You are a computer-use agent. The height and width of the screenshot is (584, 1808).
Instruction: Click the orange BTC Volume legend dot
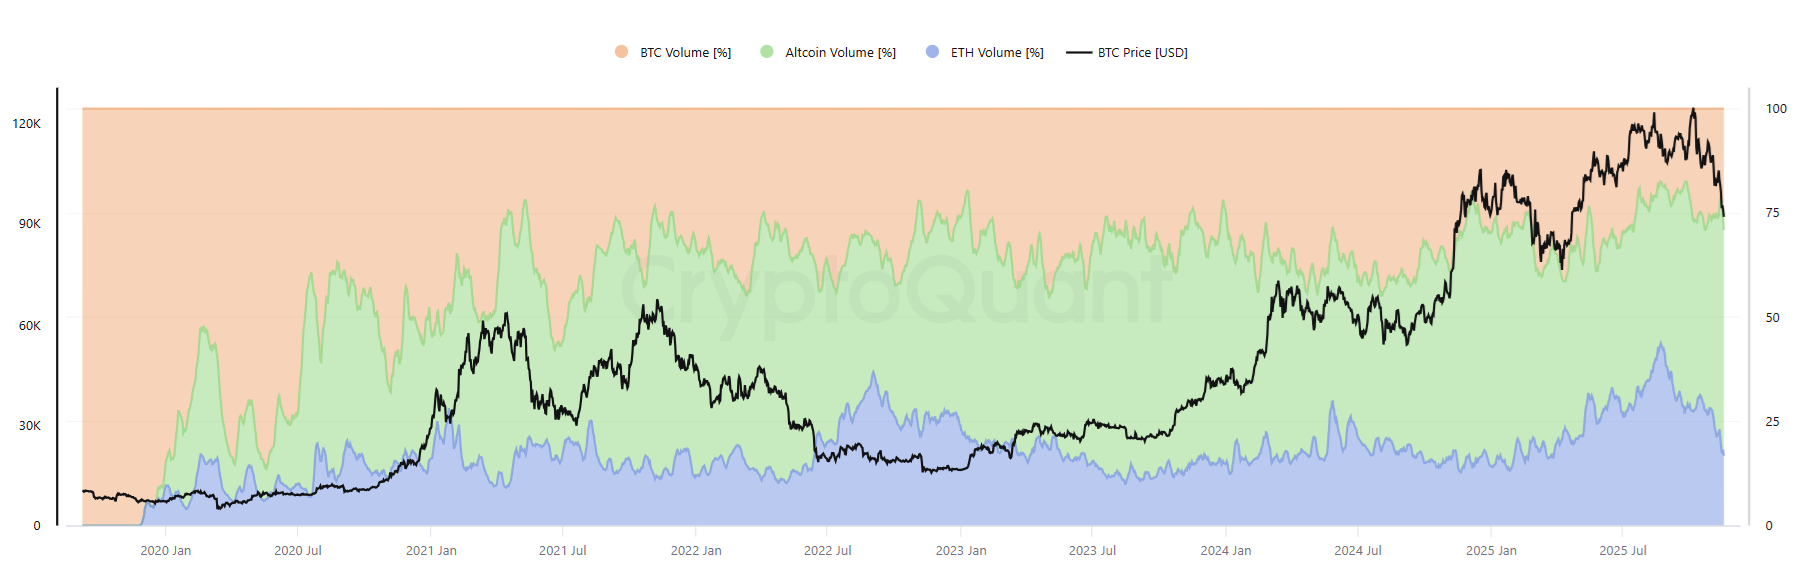pyautogui.click(x=621, y=52)
